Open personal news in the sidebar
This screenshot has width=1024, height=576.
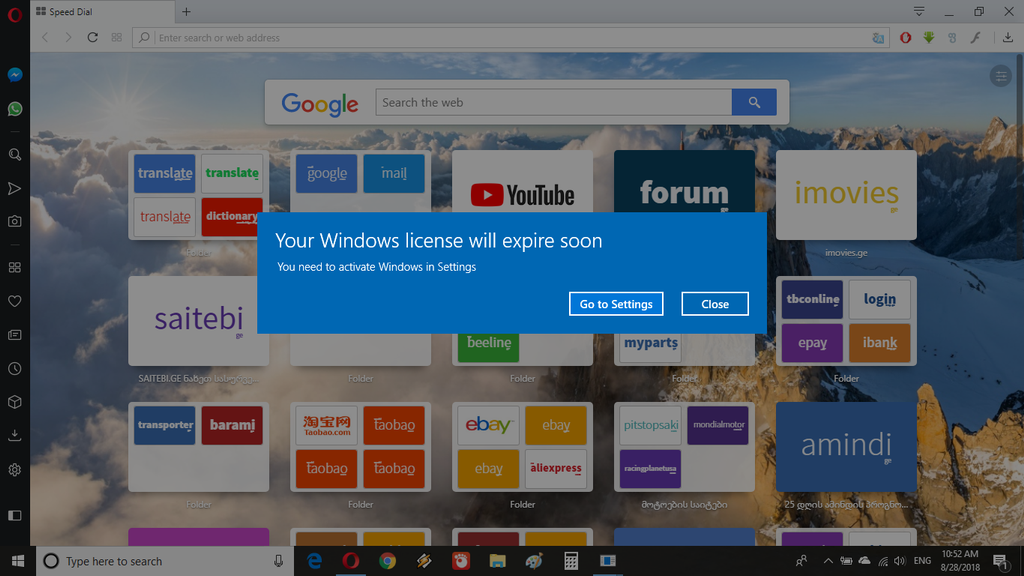click(x=14, y=335)
